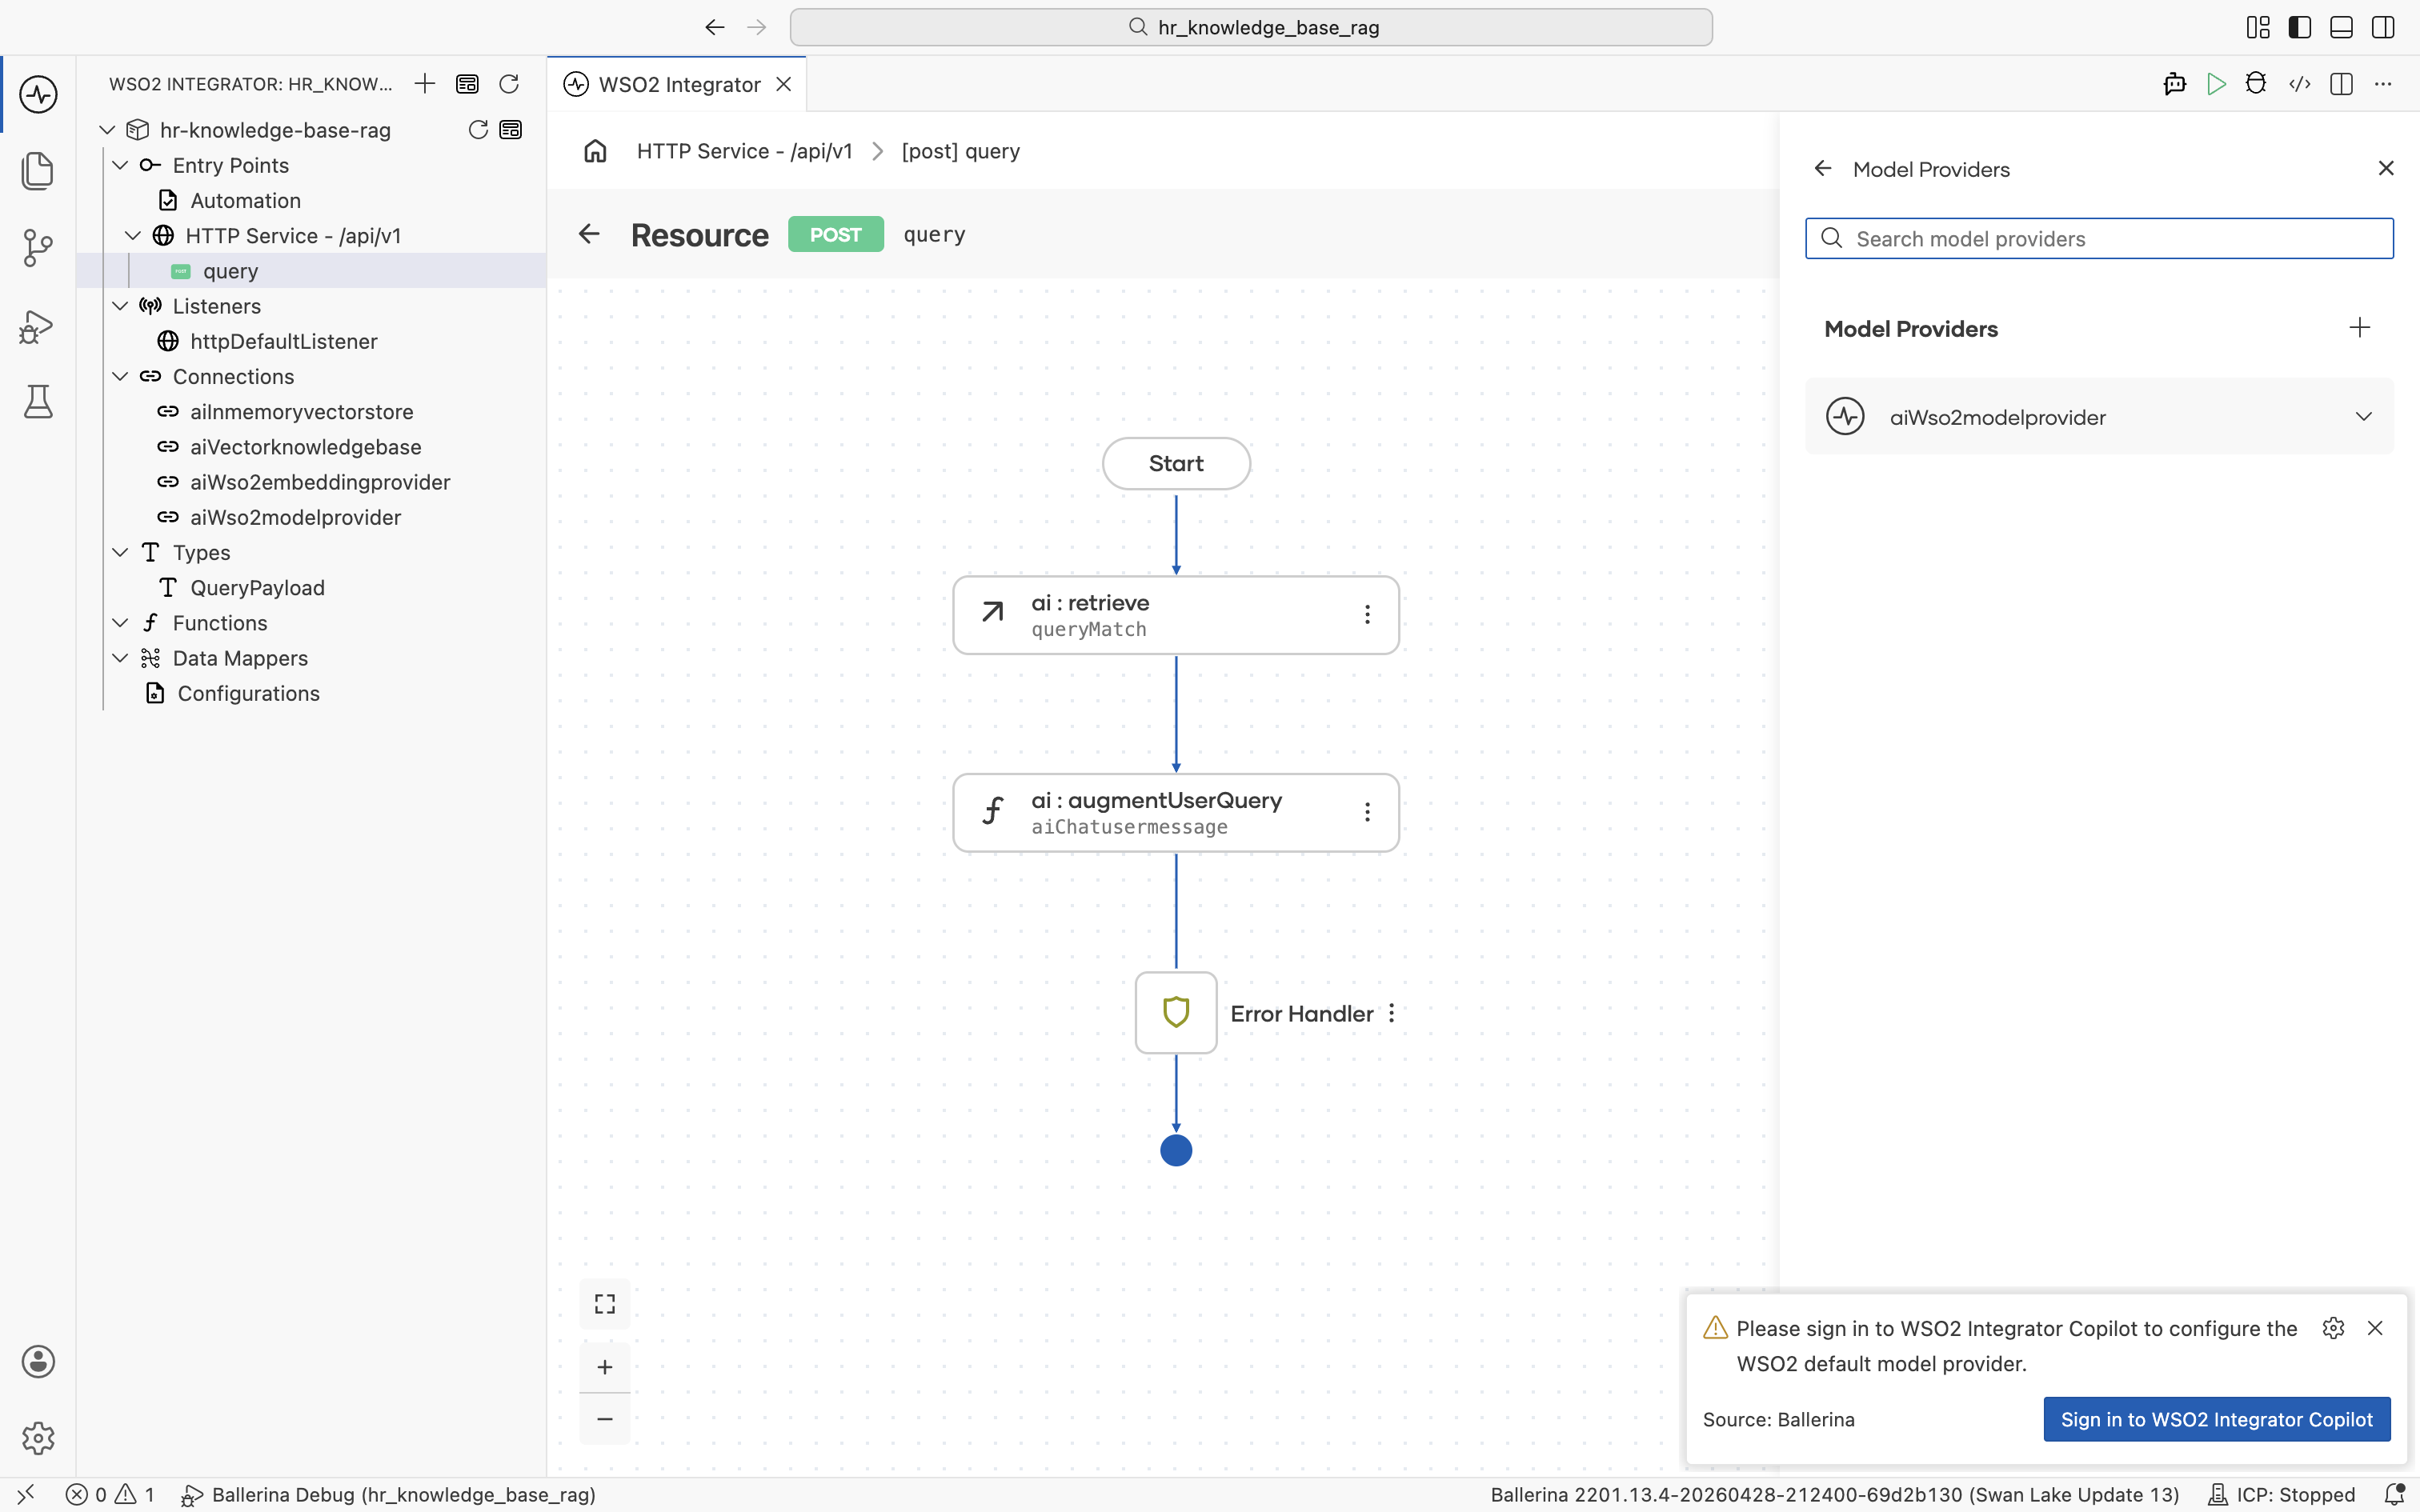
Task: Click the plus icon in the WSO2 Integrator sidebar header
Action: 425,84
